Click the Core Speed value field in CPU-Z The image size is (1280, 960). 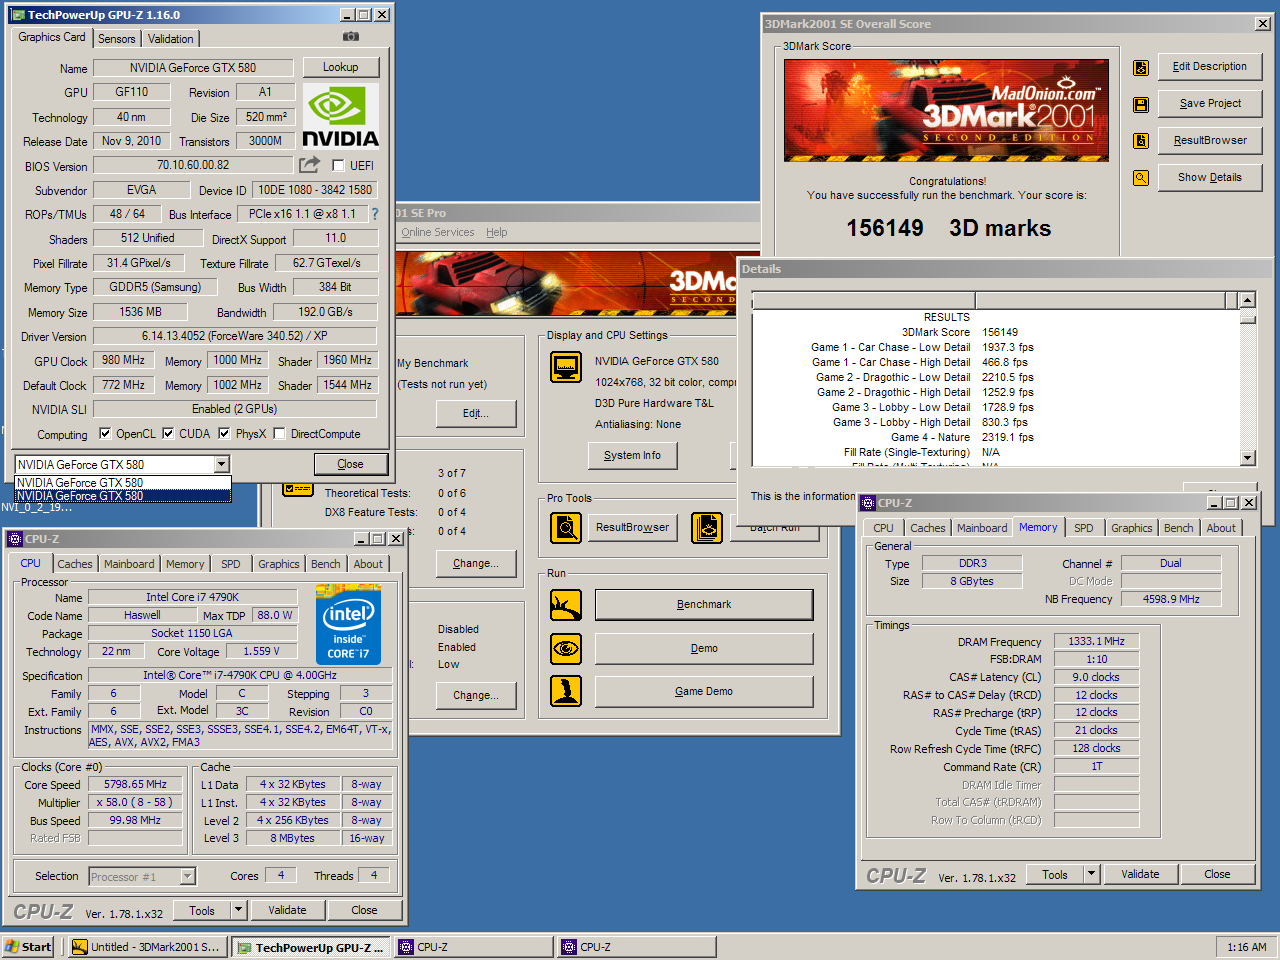[x=136, y=785]
